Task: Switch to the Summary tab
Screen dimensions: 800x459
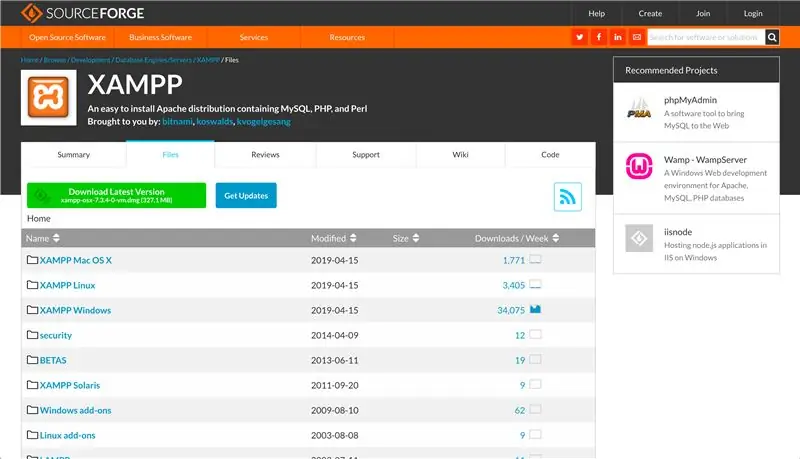Action: [73, 155]
